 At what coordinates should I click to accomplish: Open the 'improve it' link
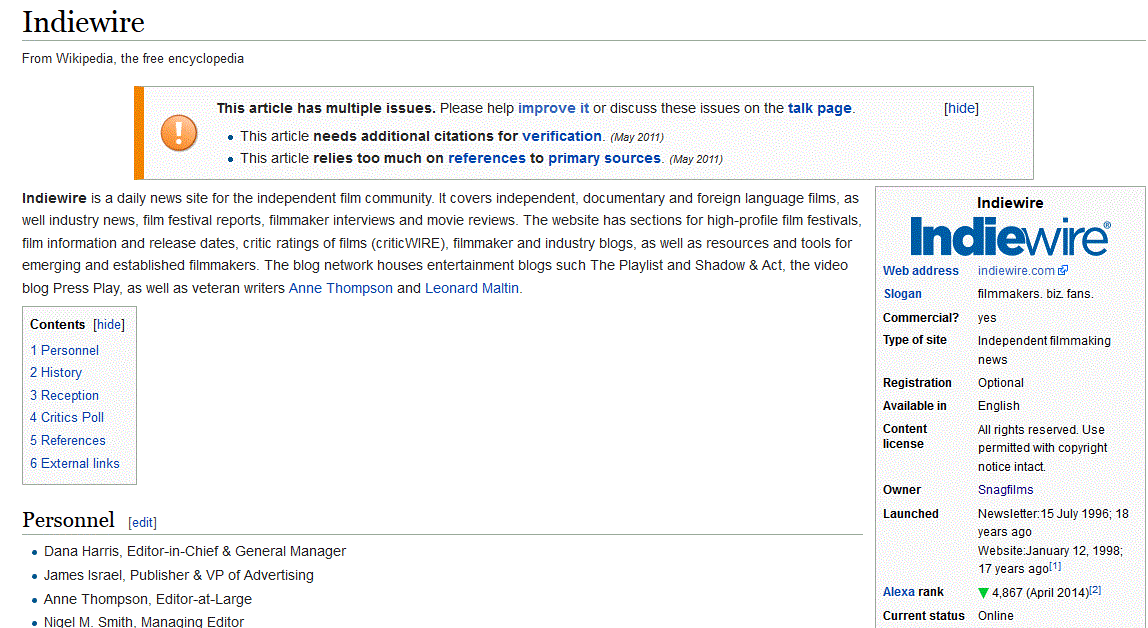click(x=554, y=108)
